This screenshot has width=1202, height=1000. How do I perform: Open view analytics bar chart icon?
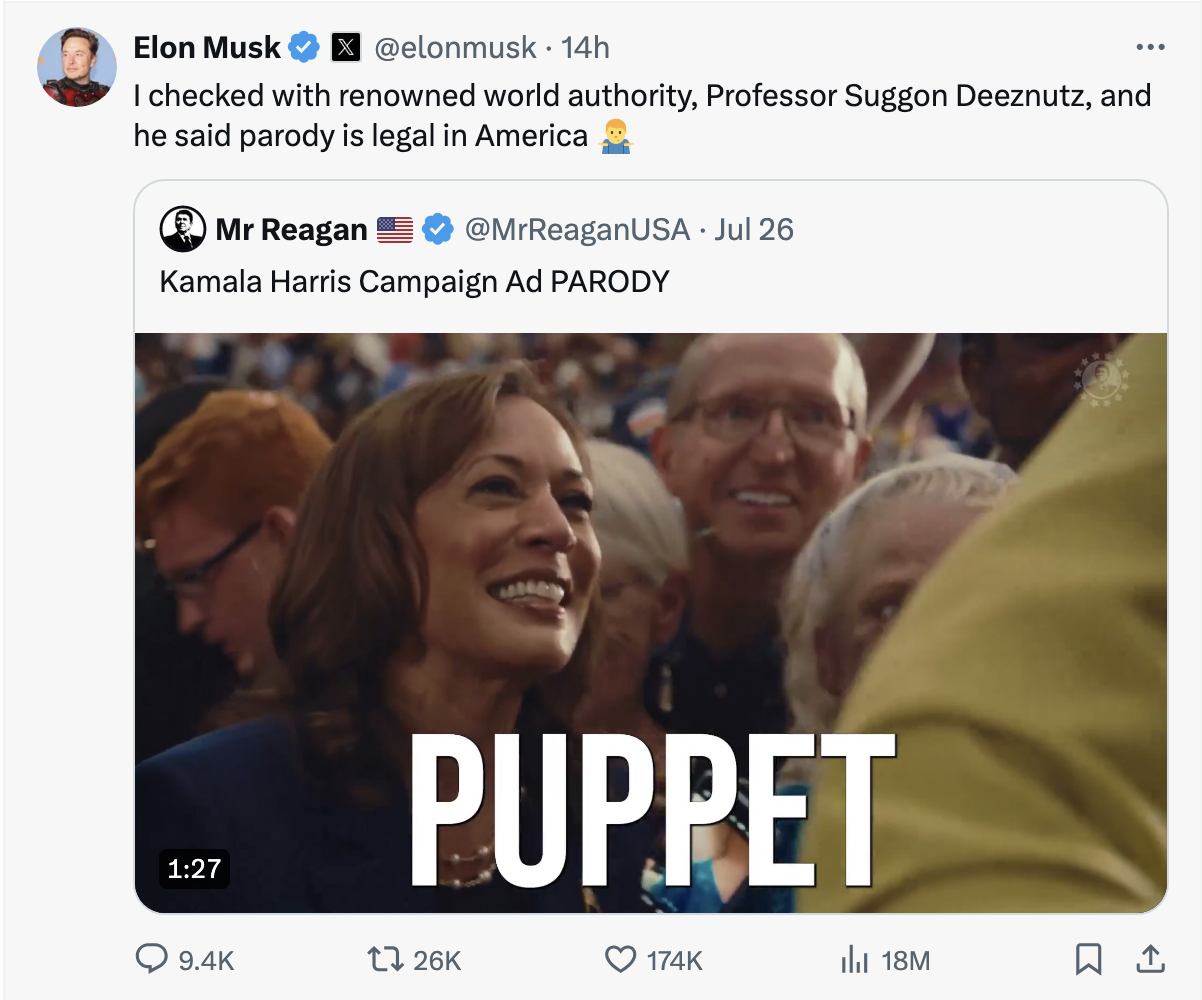tap(853, 960)
